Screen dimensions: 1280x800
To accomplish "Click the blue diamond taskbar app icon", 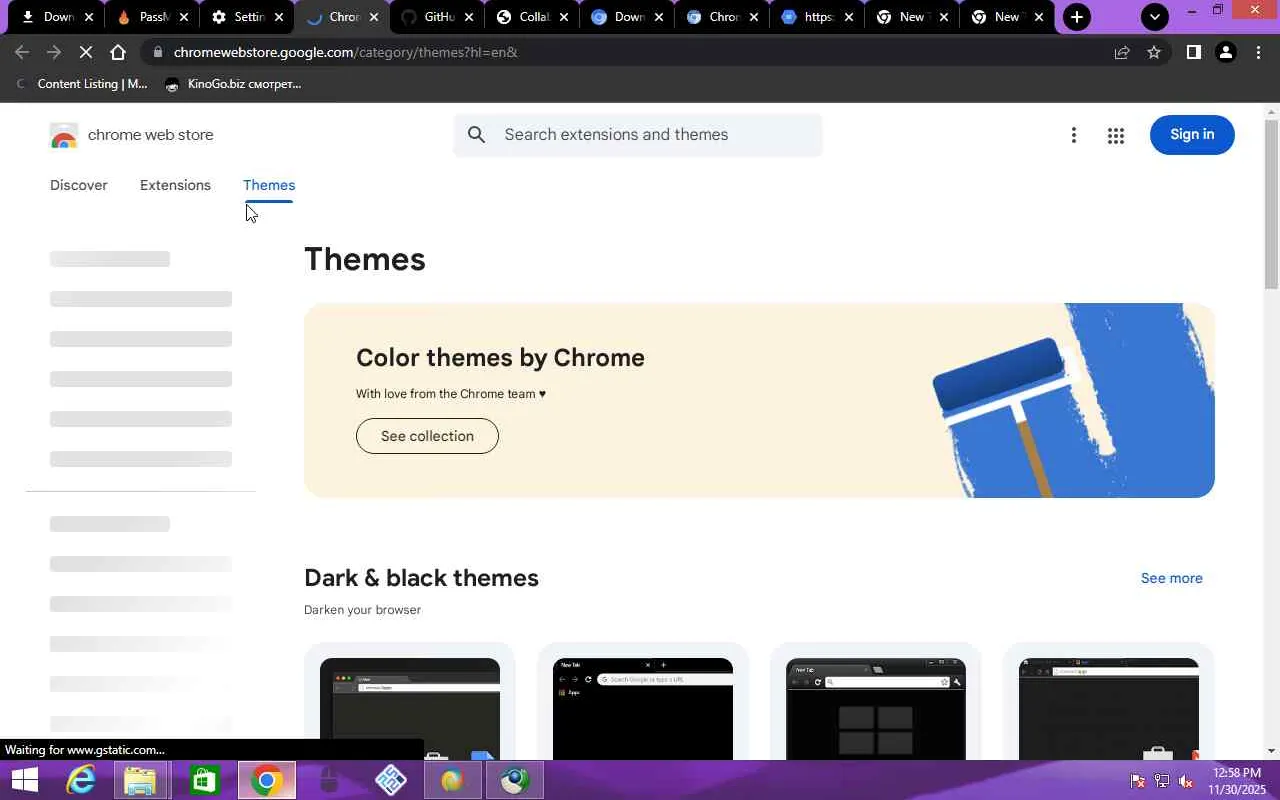I will pyautogui.click(x=390, y=780).
